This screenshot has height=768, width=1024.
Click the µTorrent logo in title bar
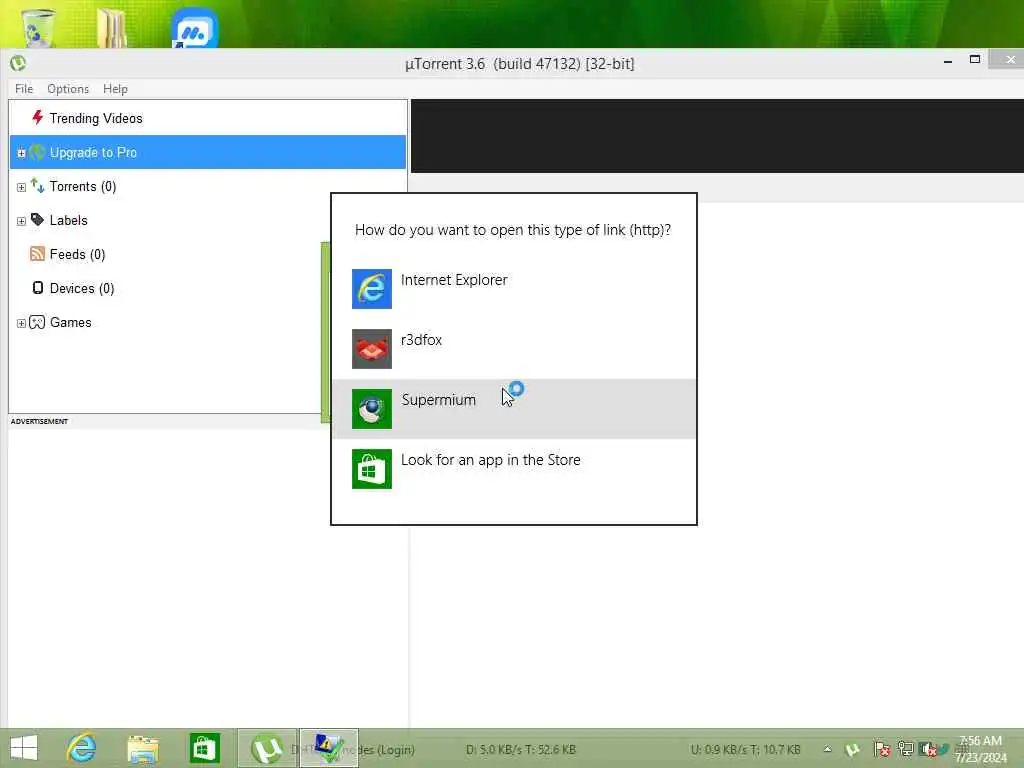click(x=18, y=63)
